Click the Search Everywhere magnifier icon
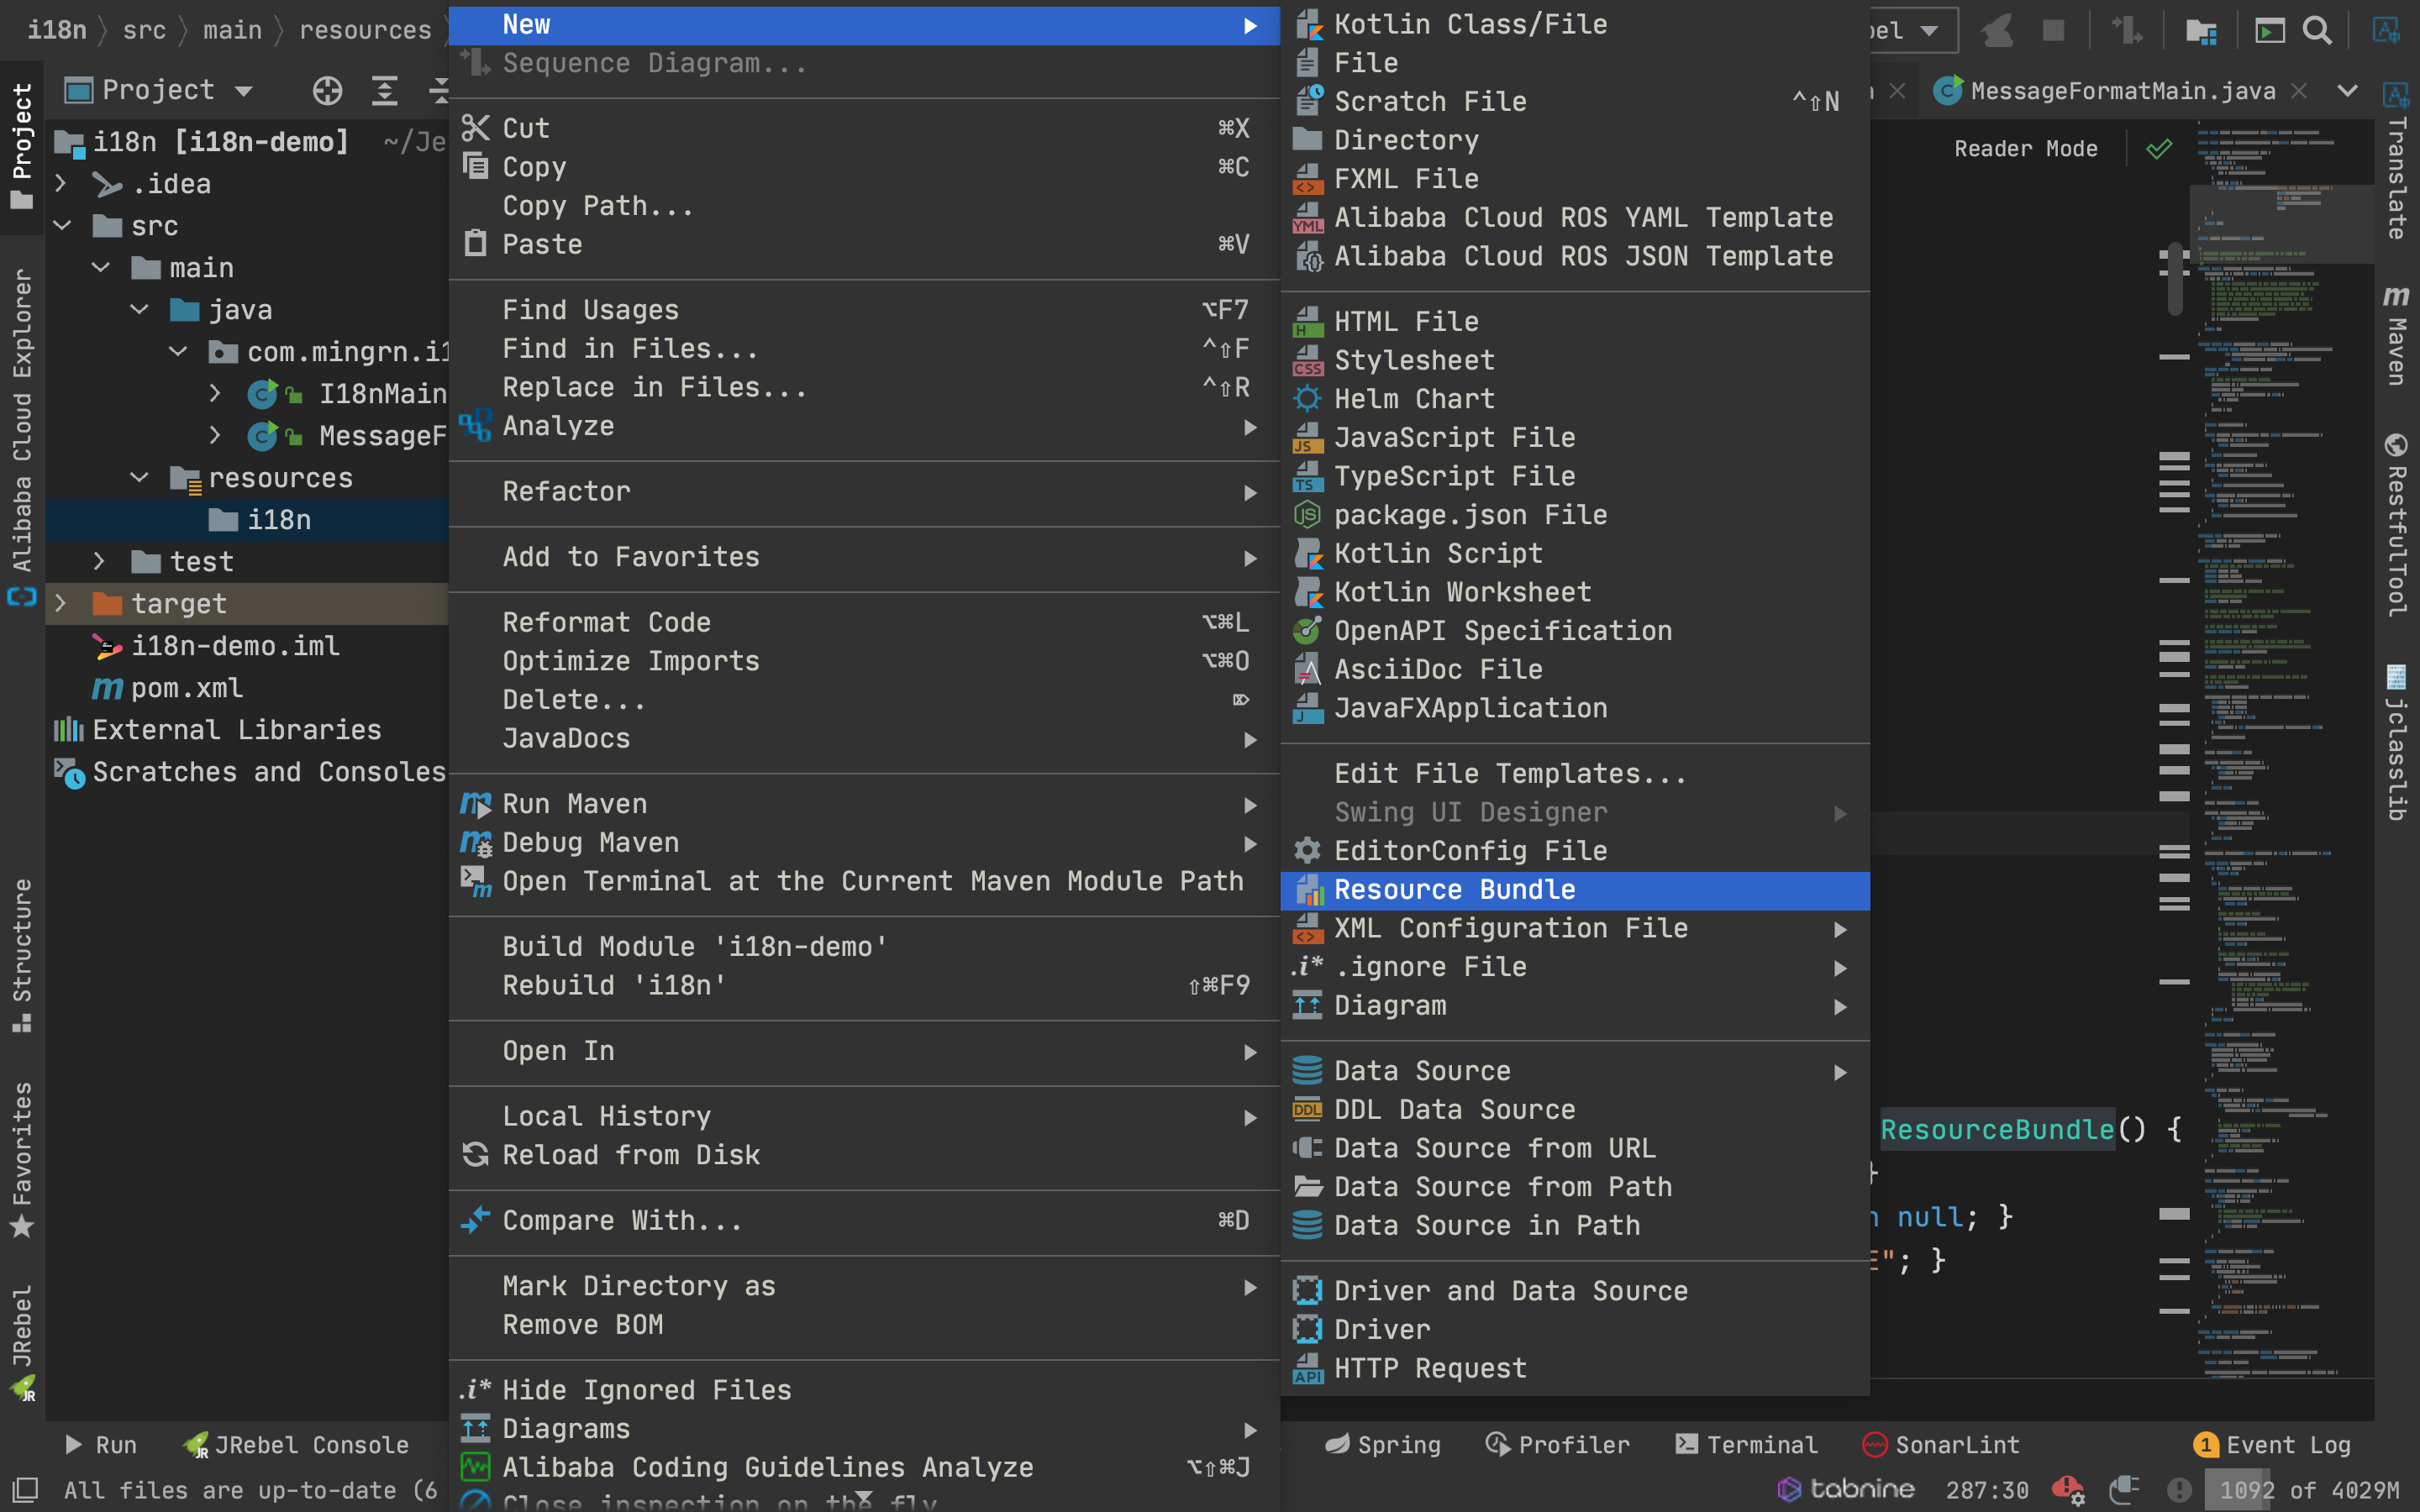2420x1512 pixels. click(2316, 31)
